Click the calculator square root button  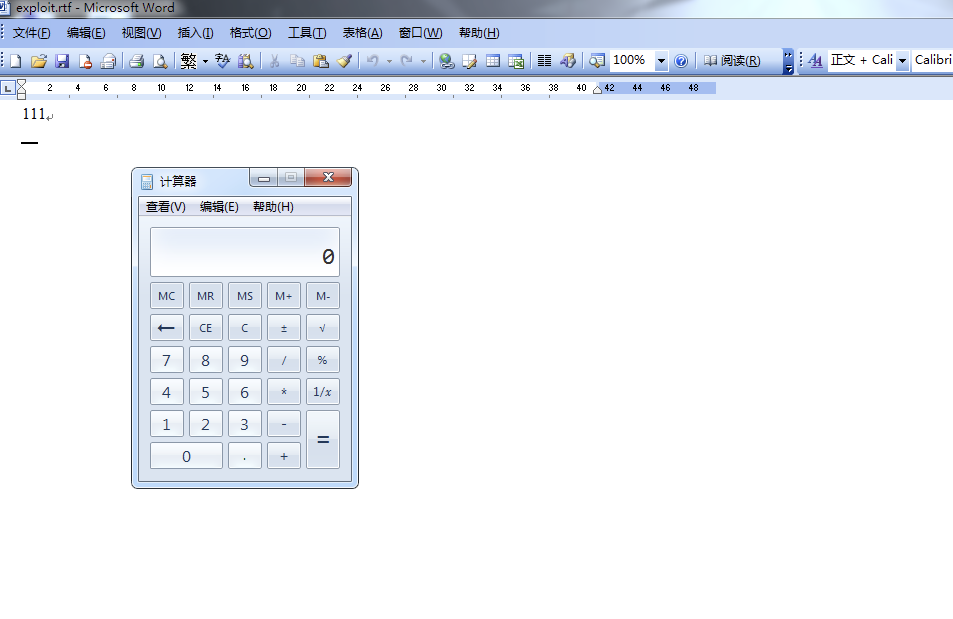click(x=323, y=328)
